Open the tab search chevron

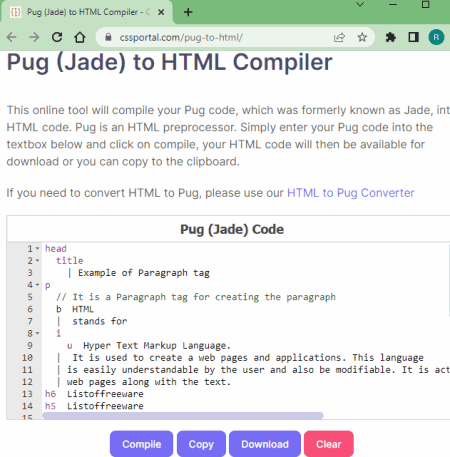click(360, 5)
